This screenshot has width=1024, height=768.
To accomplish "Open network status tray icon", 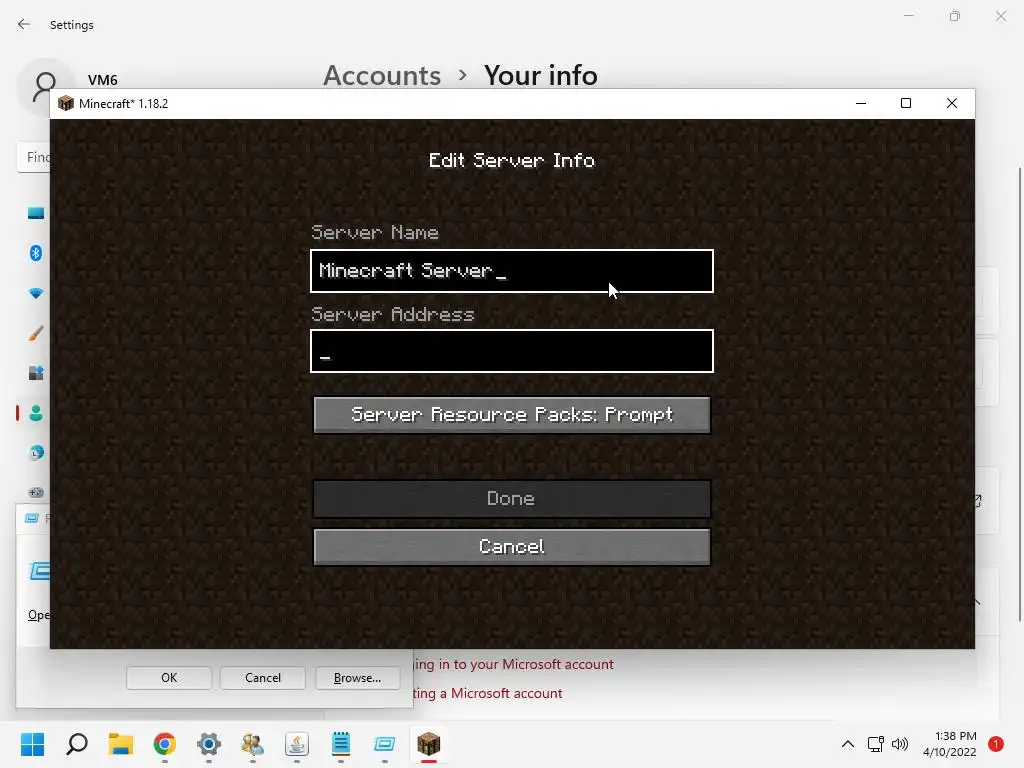I will pyautogui.click(x=876, y=744).
